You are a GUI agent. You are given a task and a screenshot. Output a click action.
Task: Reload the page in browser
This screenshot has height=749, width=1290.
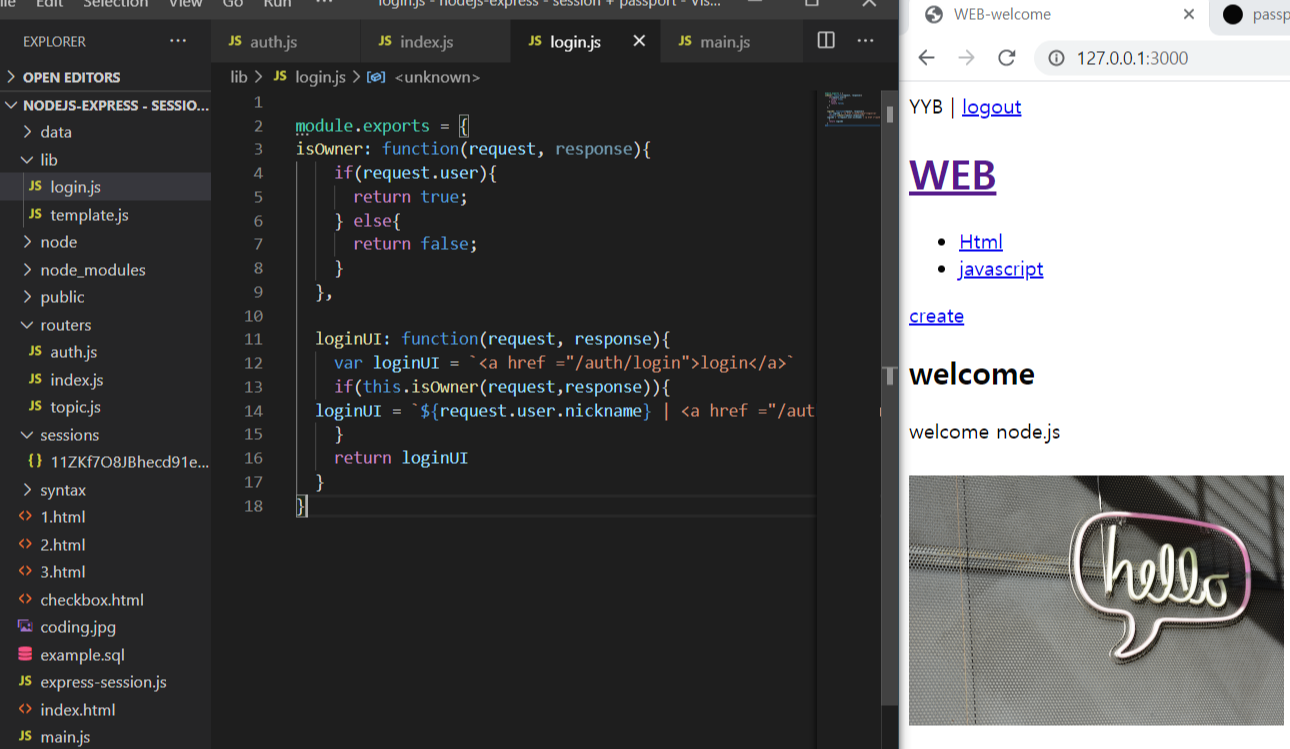pyautogui.click(x=1007, y=58)
